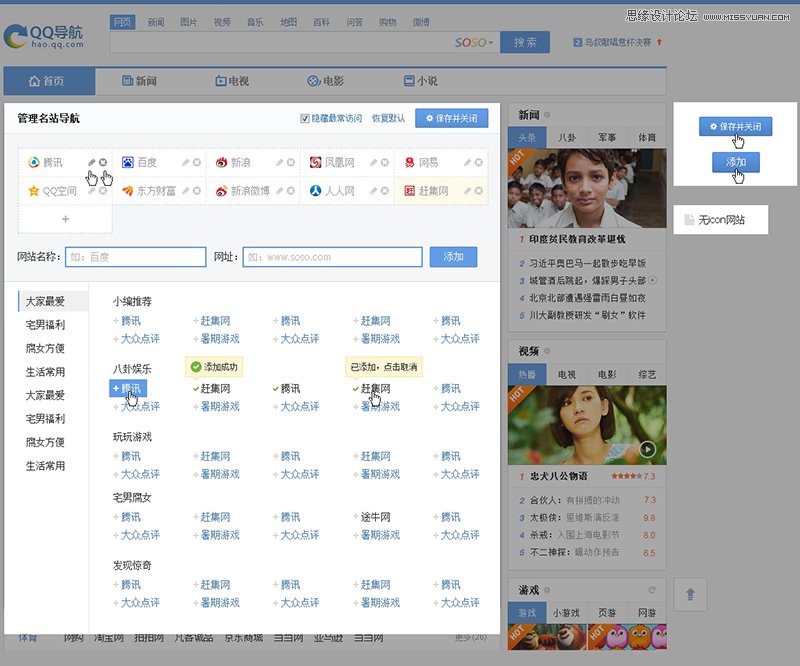This screenshot has height=666, width=800.
Task: Switch search type to 音乐
Action: pyautogui.click(x=255, y=22)
